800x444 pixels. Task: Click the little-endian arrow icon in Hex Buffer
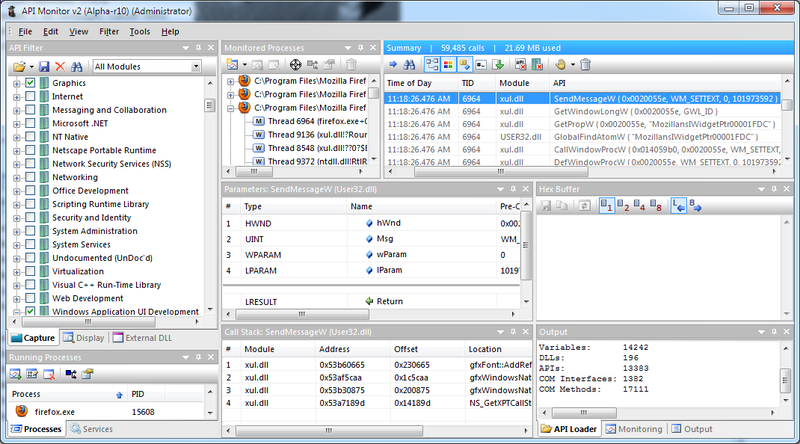[678, 206]
